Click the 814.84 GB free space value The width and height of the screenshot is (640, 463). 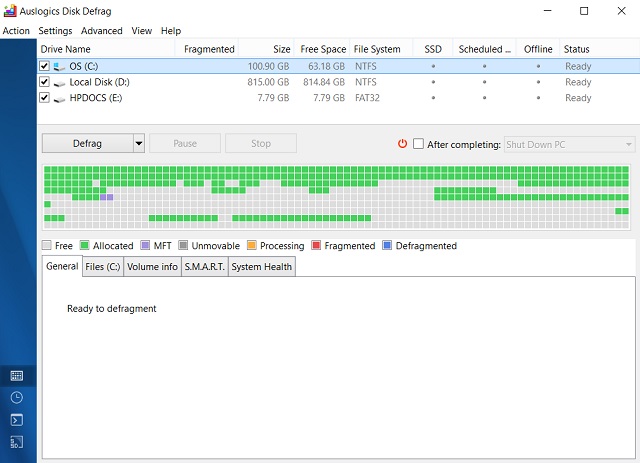(324, 82)
